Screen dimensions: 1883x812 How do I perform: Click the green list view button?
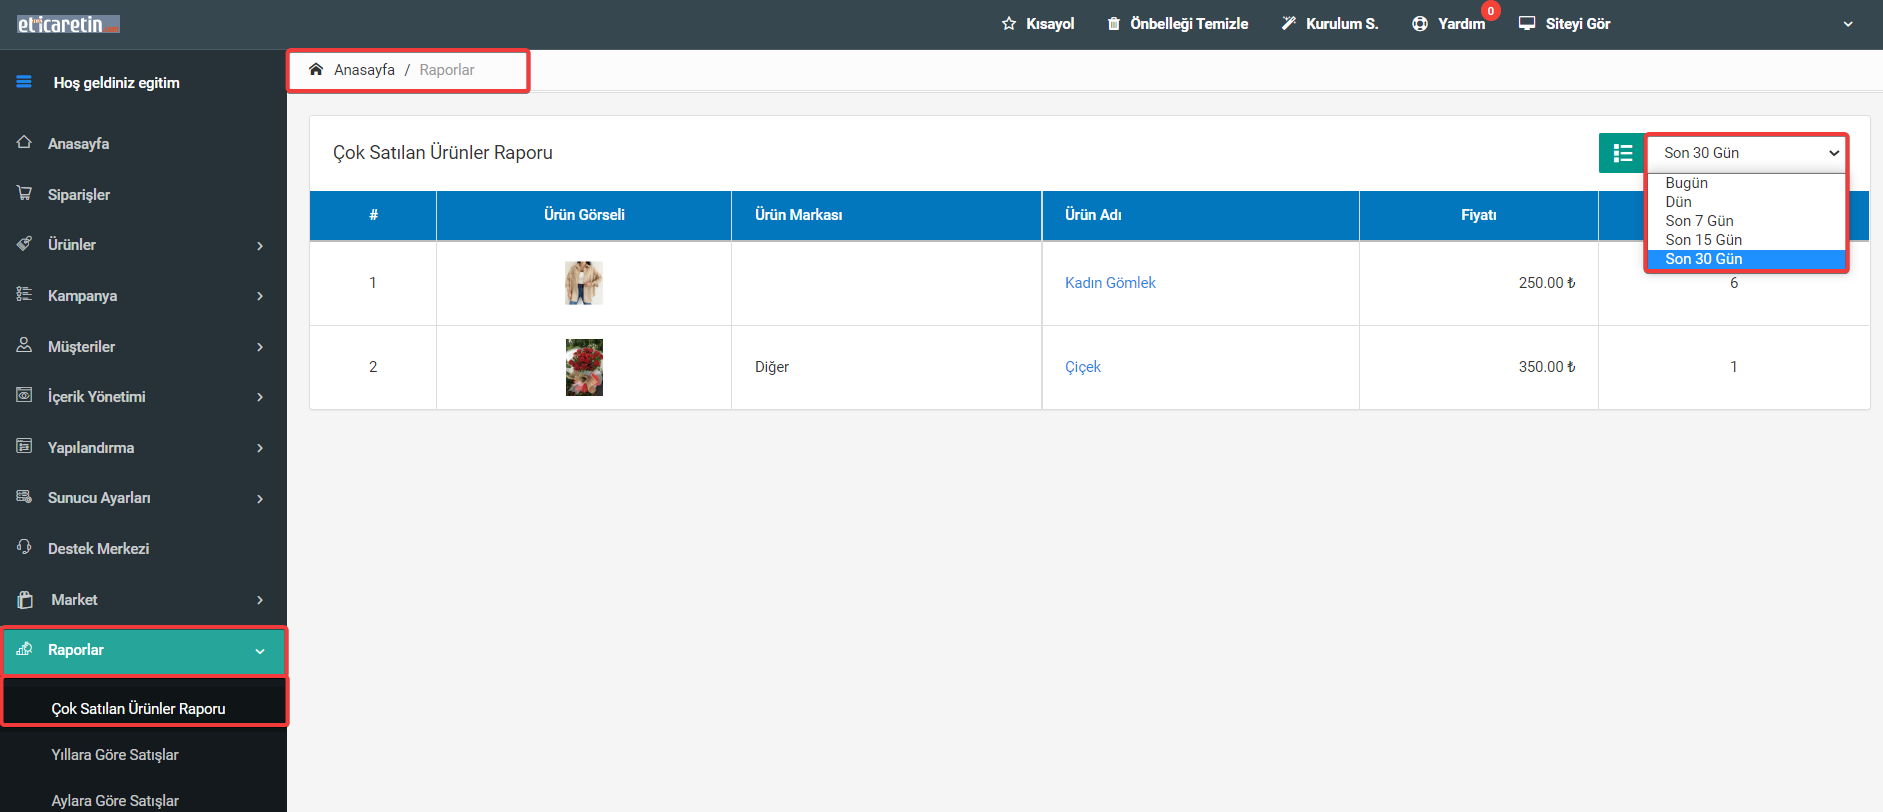(x=1622, y=153)
